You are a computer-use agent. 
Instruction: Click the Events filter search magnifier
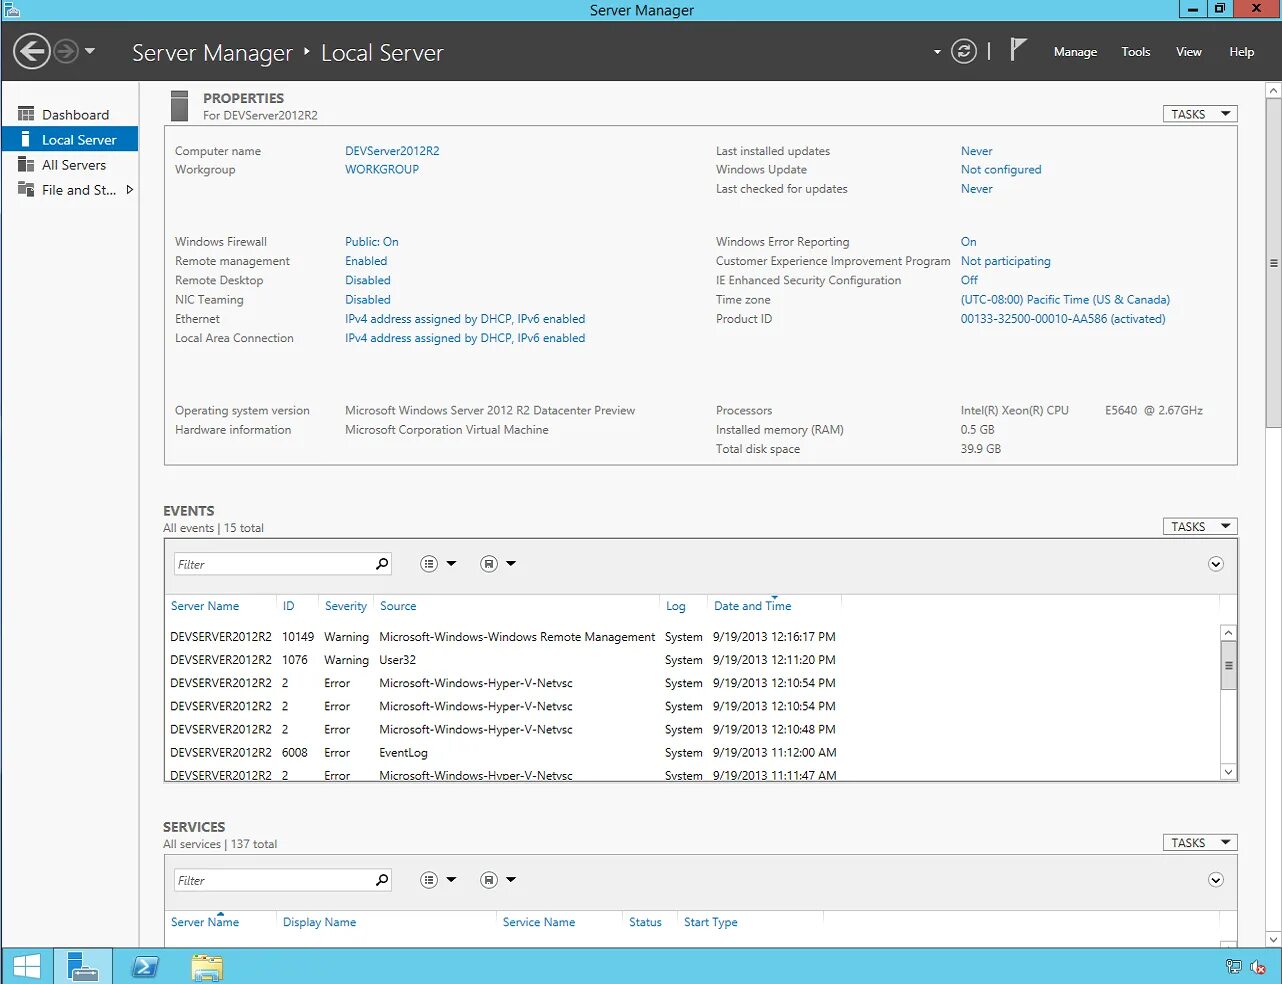(x=382, y=564)
